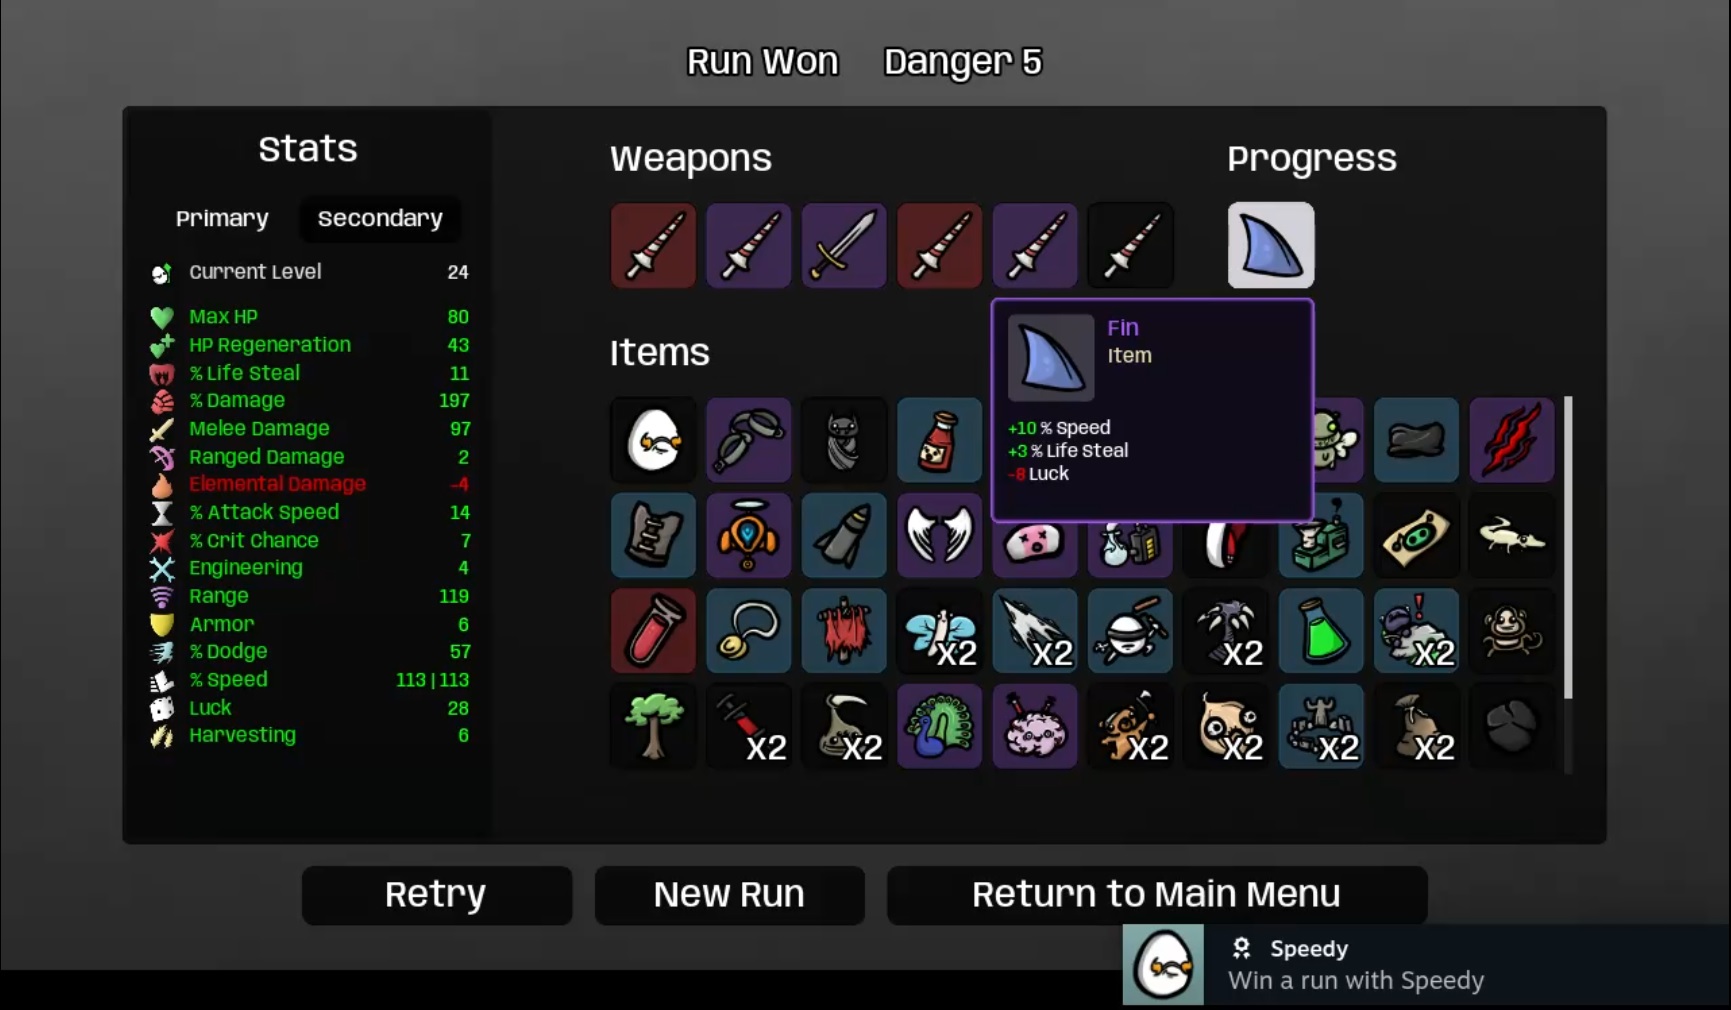The width and height of the screenshot is (1731, 1010).
Task: Click the peacock item icon
Action: tap(939, 726)
